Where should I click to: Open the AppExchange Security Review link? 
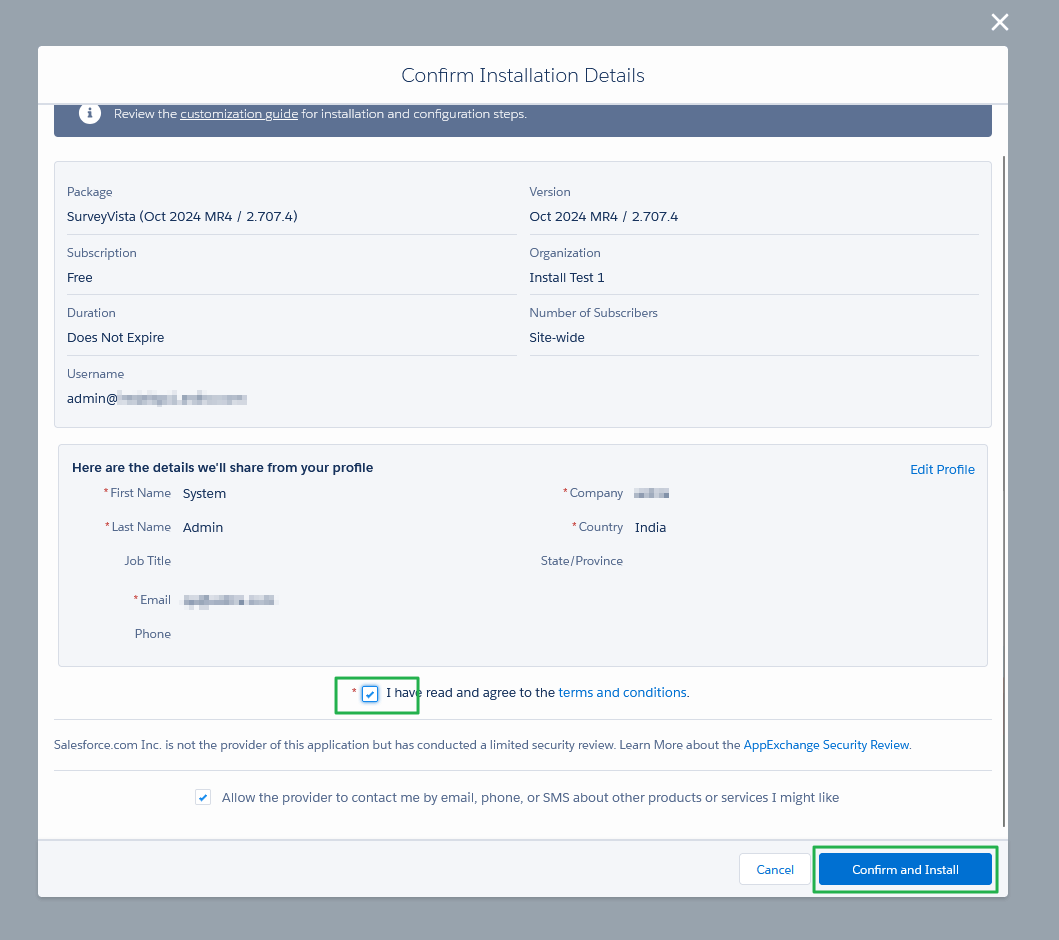(x=826, y=745)
